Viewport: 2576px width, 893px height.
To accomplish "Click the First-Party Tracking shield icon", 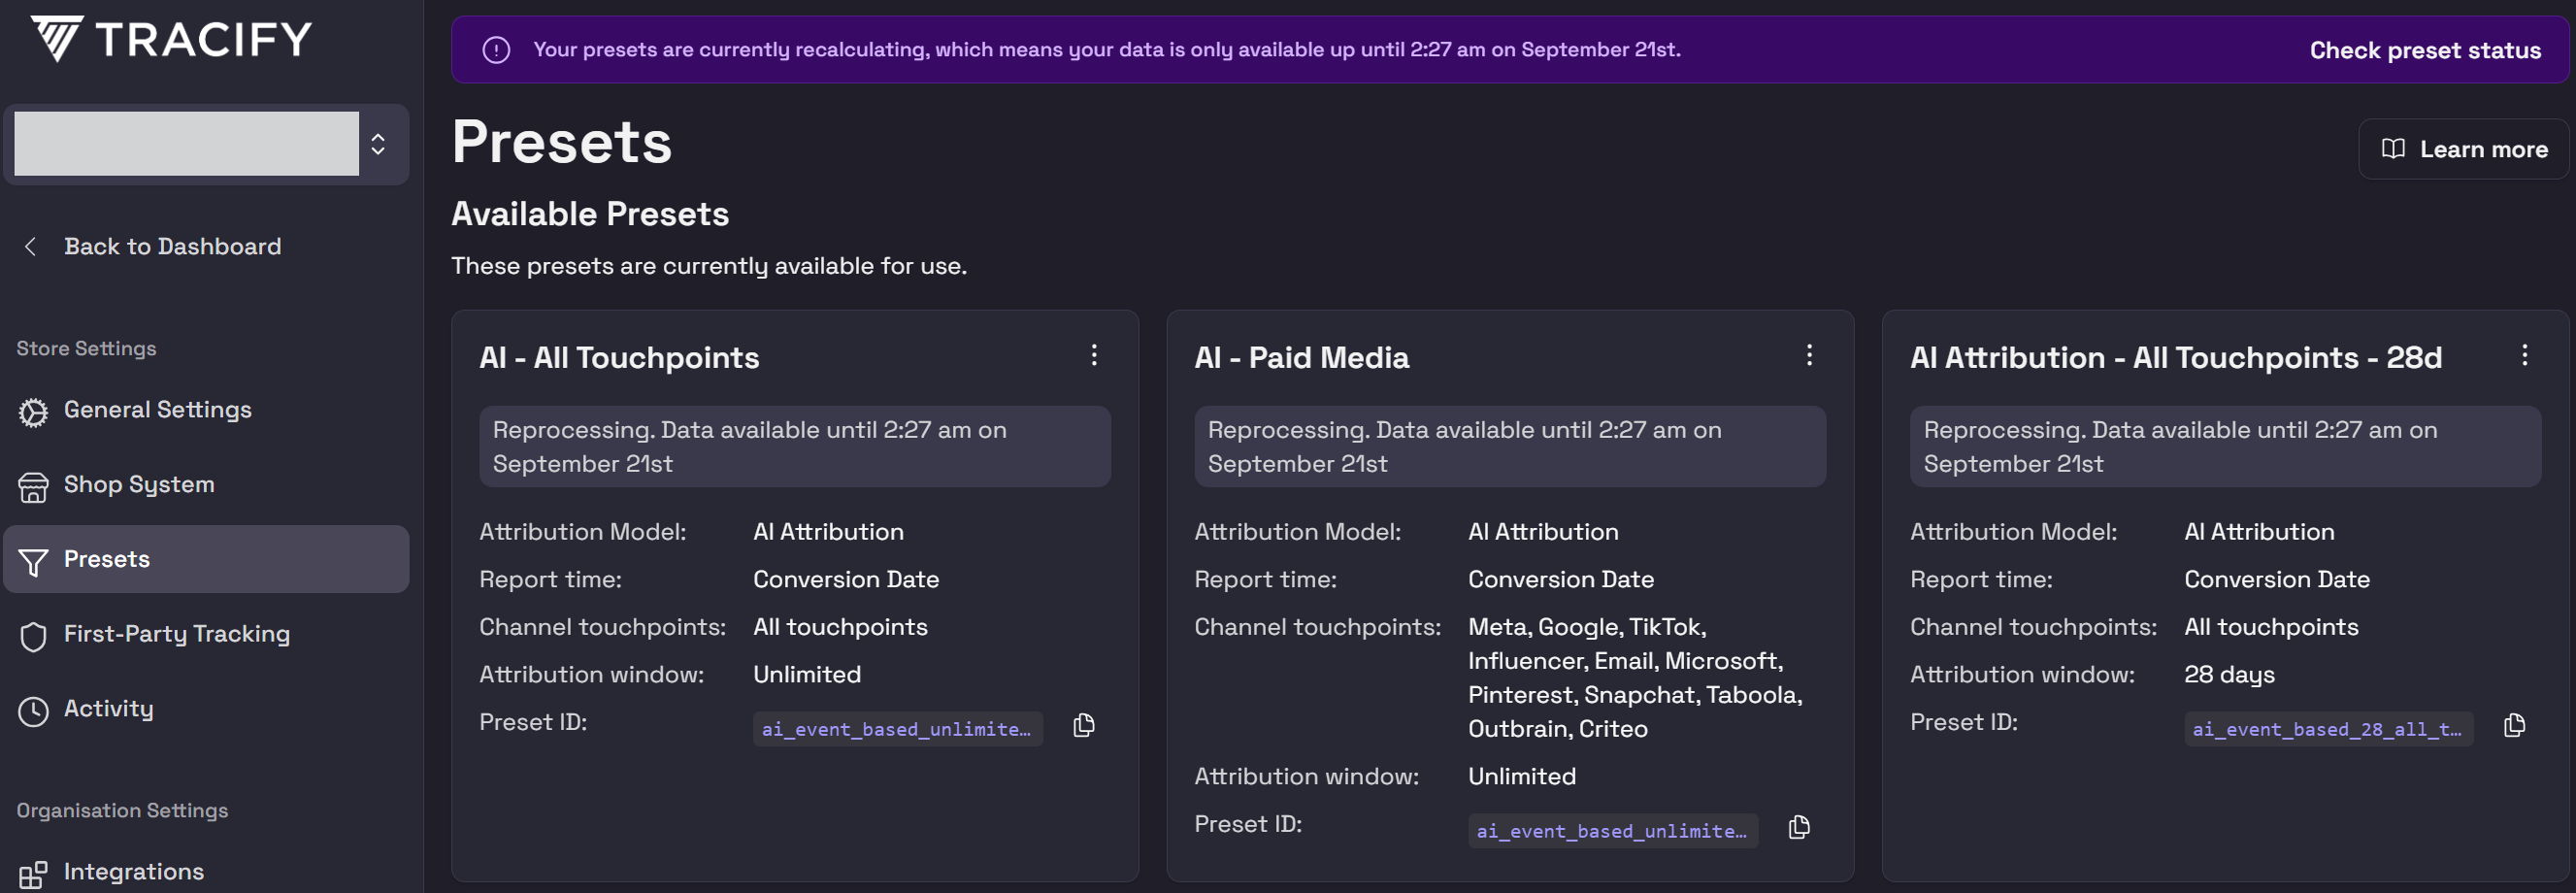I will point(33,637).
